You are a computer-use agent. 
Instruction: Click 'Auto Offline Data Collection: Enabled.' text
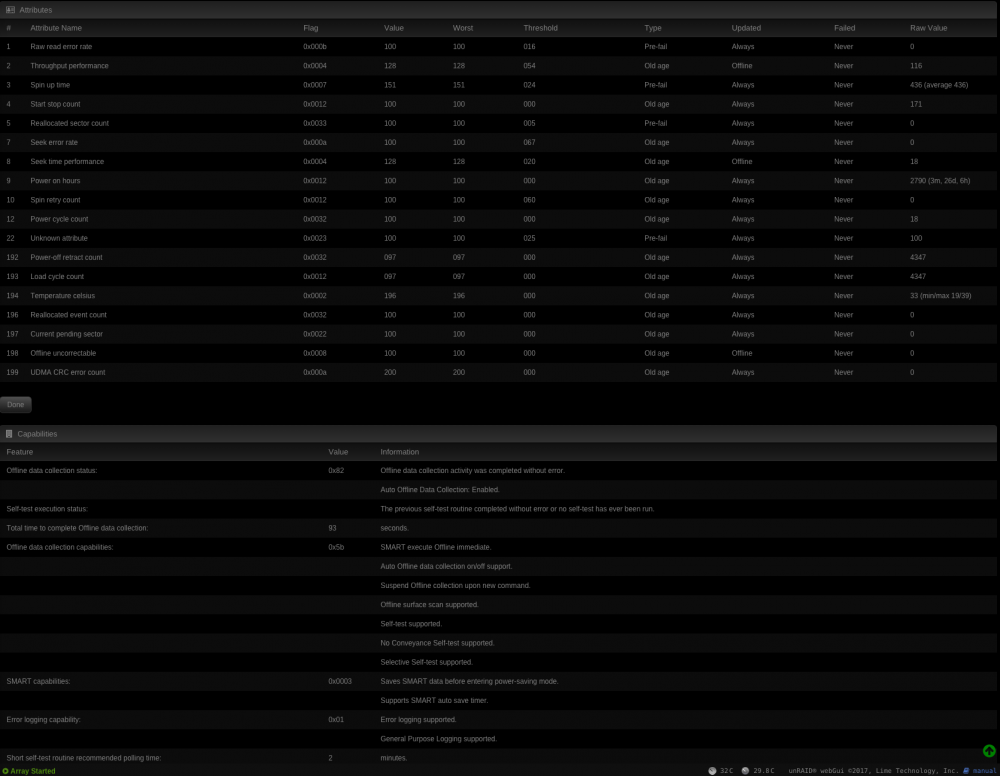pyautogui.click(x=440, y=490)
